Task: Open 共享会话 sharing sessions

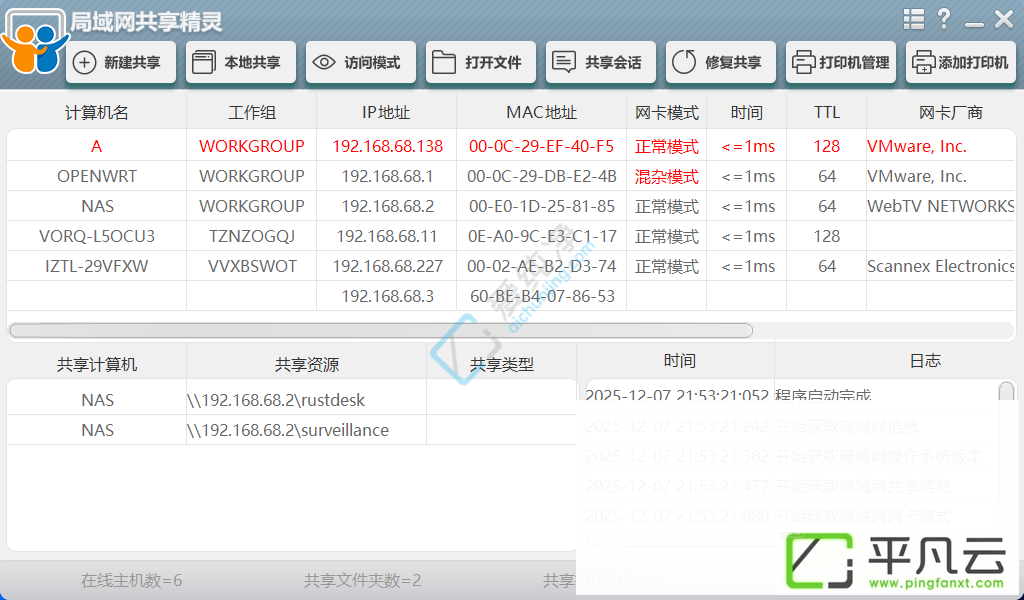Action: coord(601,63)
